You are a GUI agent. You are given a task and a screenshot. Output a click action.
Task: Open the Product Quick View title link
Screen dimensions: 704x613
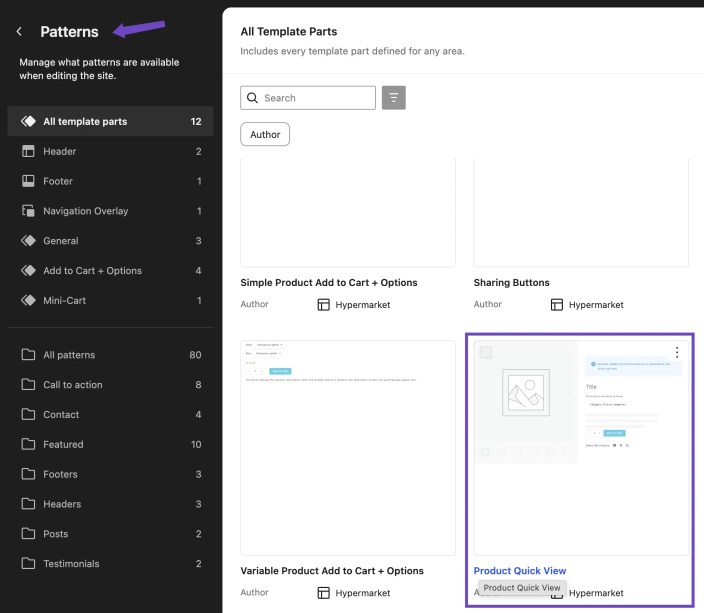point(520,571)
